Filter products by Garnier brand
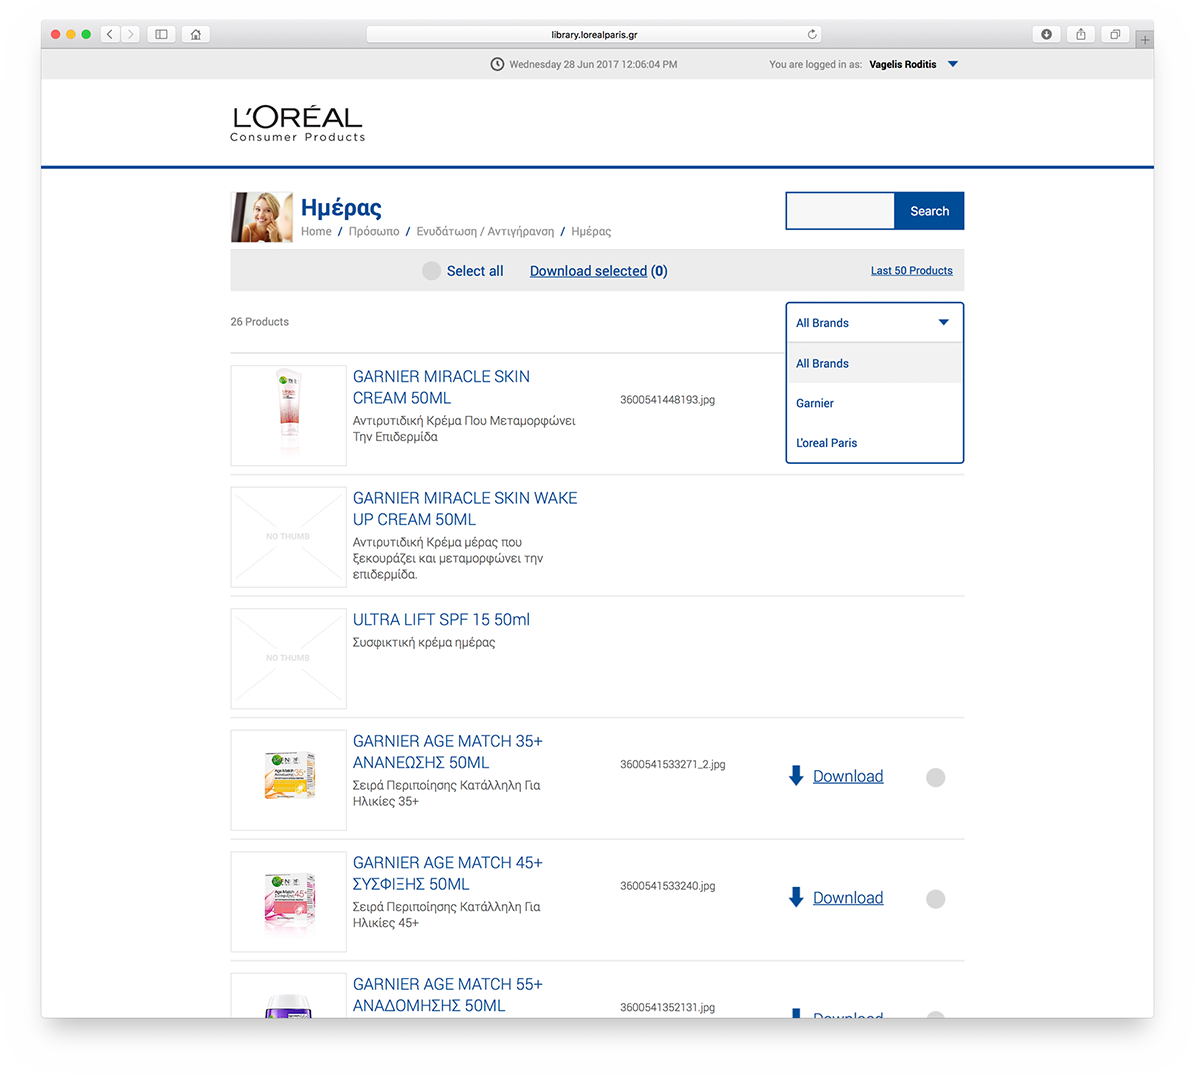This screenshot has width=1194, height=1075. point(875,403)
